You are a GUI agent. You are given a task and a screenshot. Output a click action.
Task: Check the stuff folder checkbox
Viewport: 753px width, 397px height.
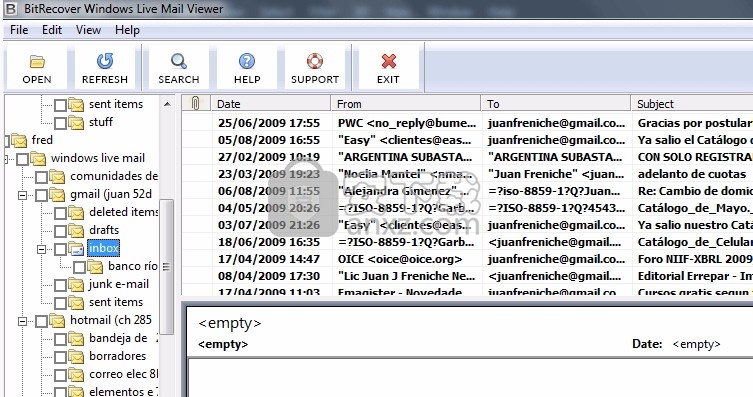pyautogui.click(x=61, y=123)
